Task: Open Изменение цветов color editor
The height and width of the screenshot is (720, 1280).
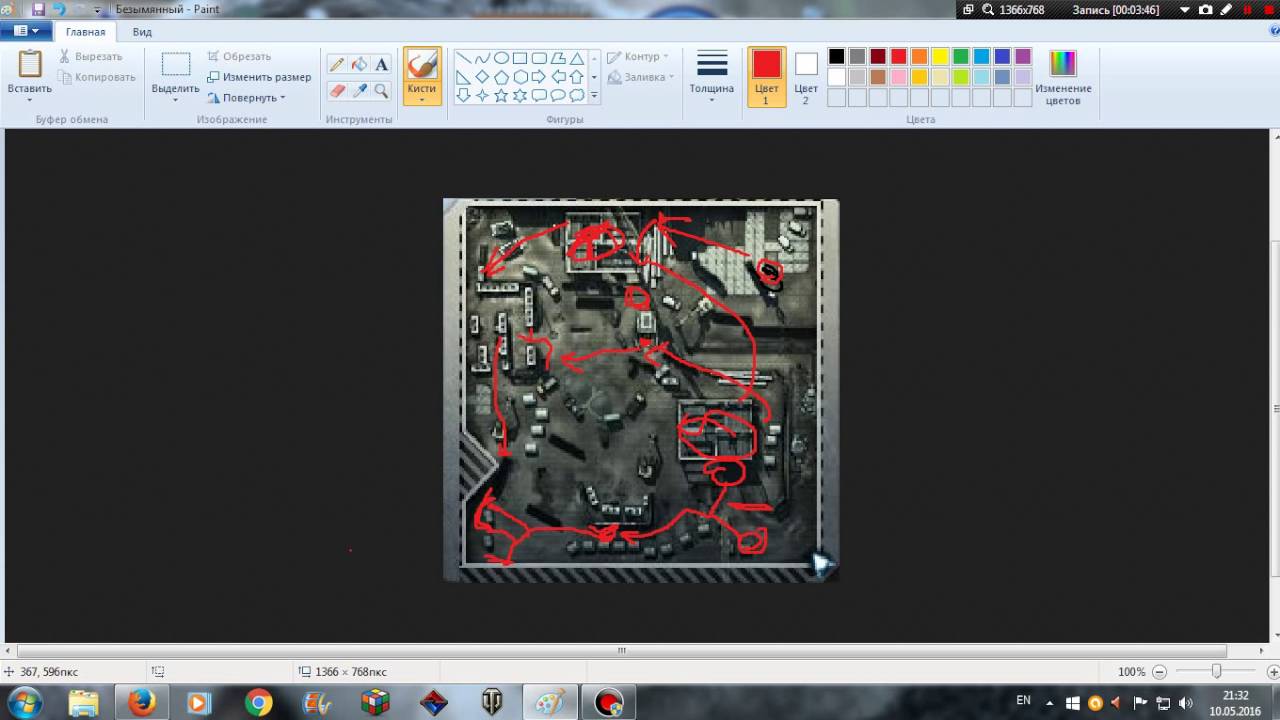Action: (x=1063, y=76)
